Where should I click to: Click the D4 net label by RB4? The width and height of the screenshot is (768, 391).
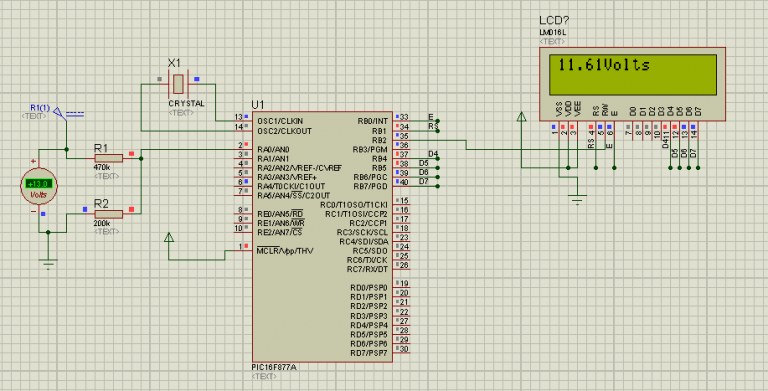(433, 154)
